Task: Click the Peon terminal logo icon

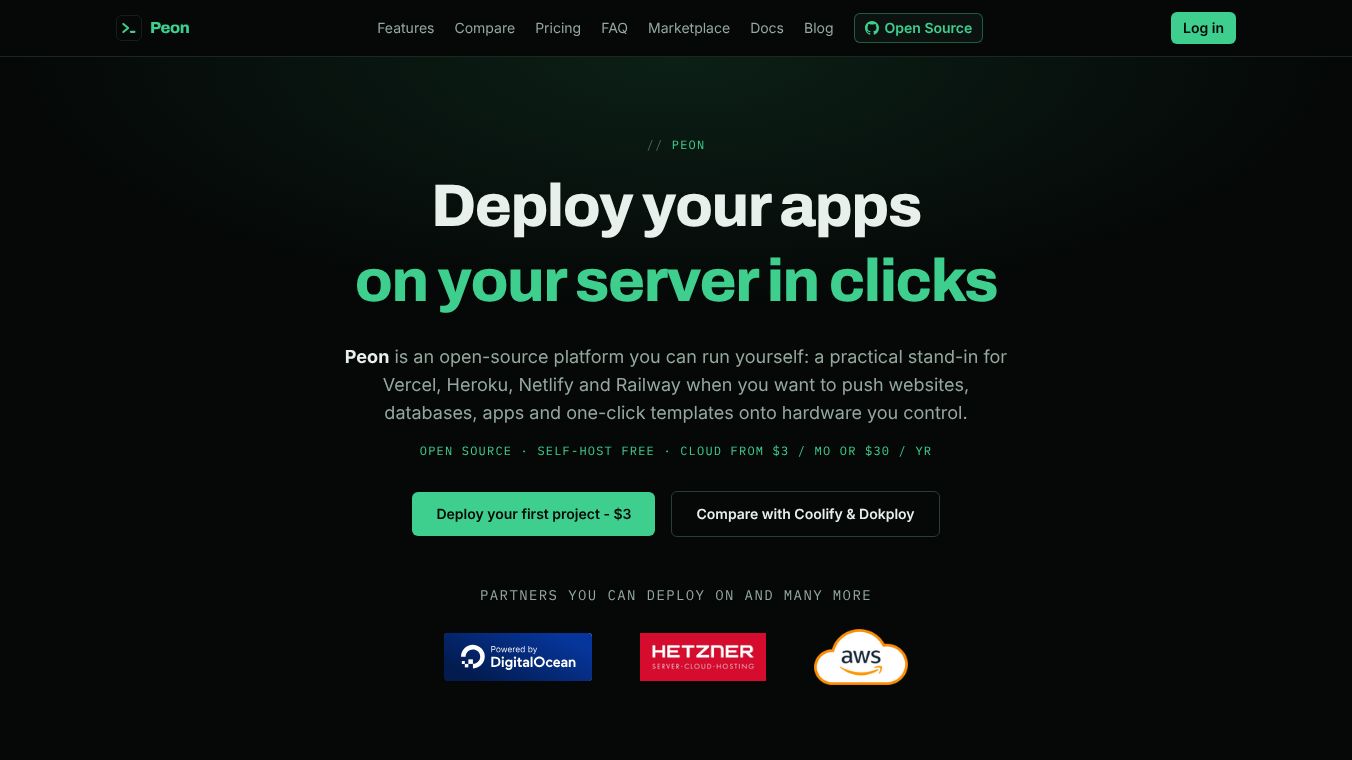Action: pos(129,28)
